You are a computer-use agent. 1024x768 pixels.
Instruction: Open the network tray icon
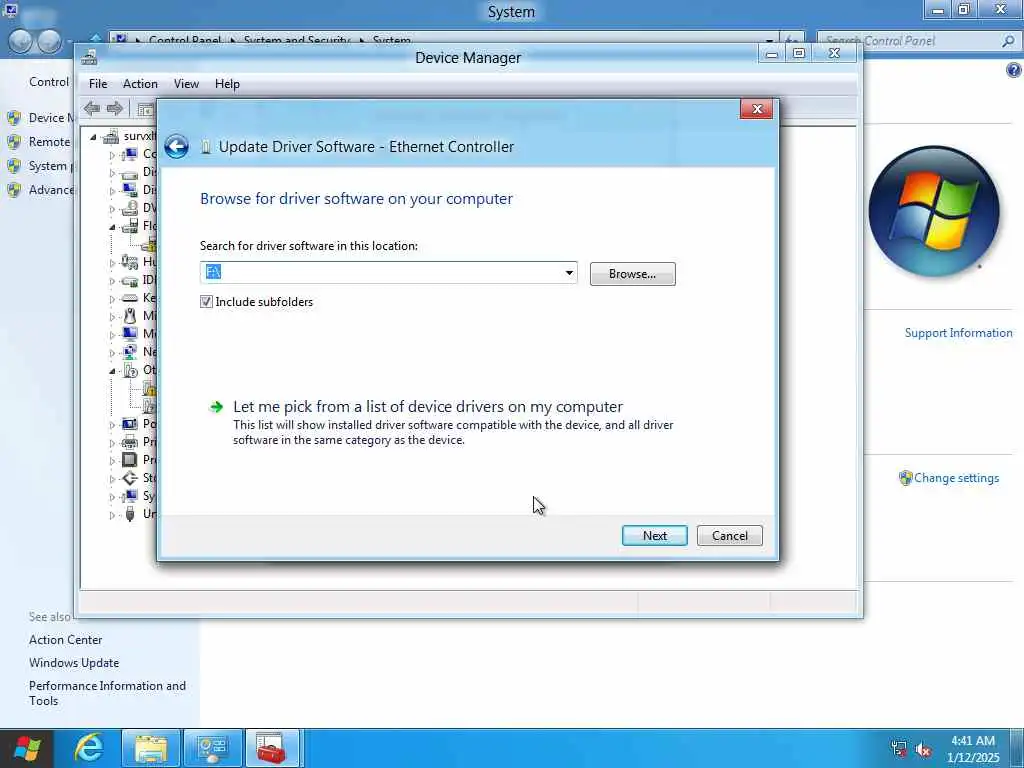(x=899, y=748)
